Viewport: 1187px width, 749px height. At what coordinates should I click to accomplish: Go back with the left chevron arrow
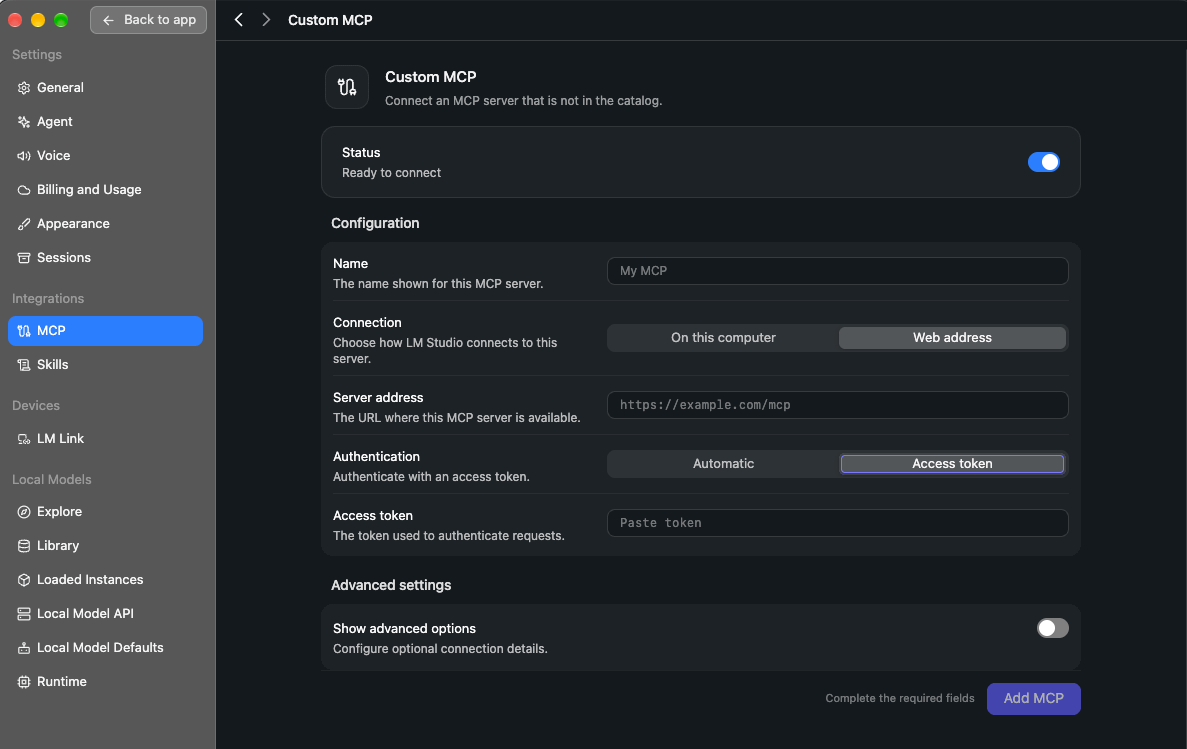238,20
